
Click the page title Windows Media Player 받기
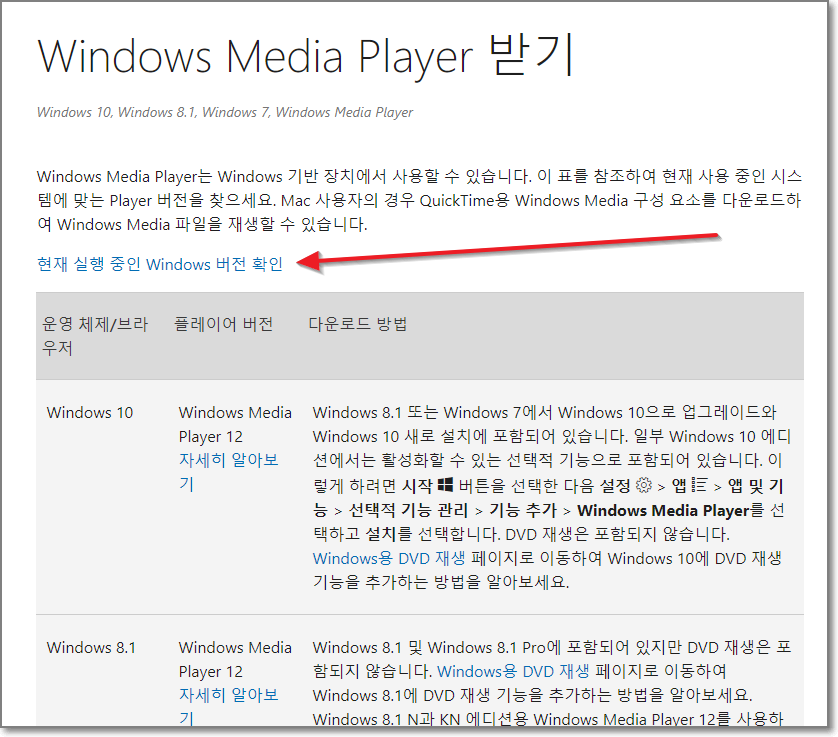[305, 56]
